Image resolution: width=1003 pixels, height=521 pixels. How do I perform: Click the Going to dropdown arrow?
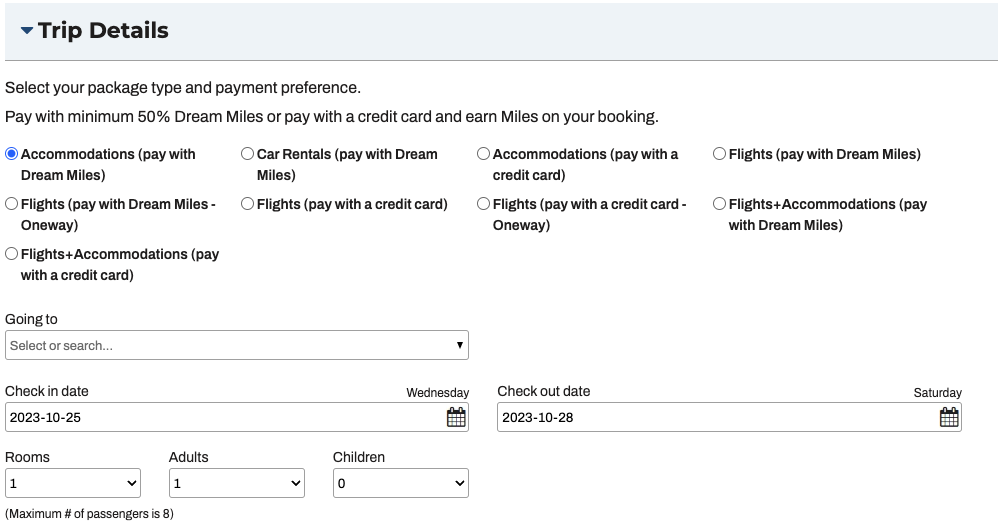pyautogui.click(x=459, y=346)
